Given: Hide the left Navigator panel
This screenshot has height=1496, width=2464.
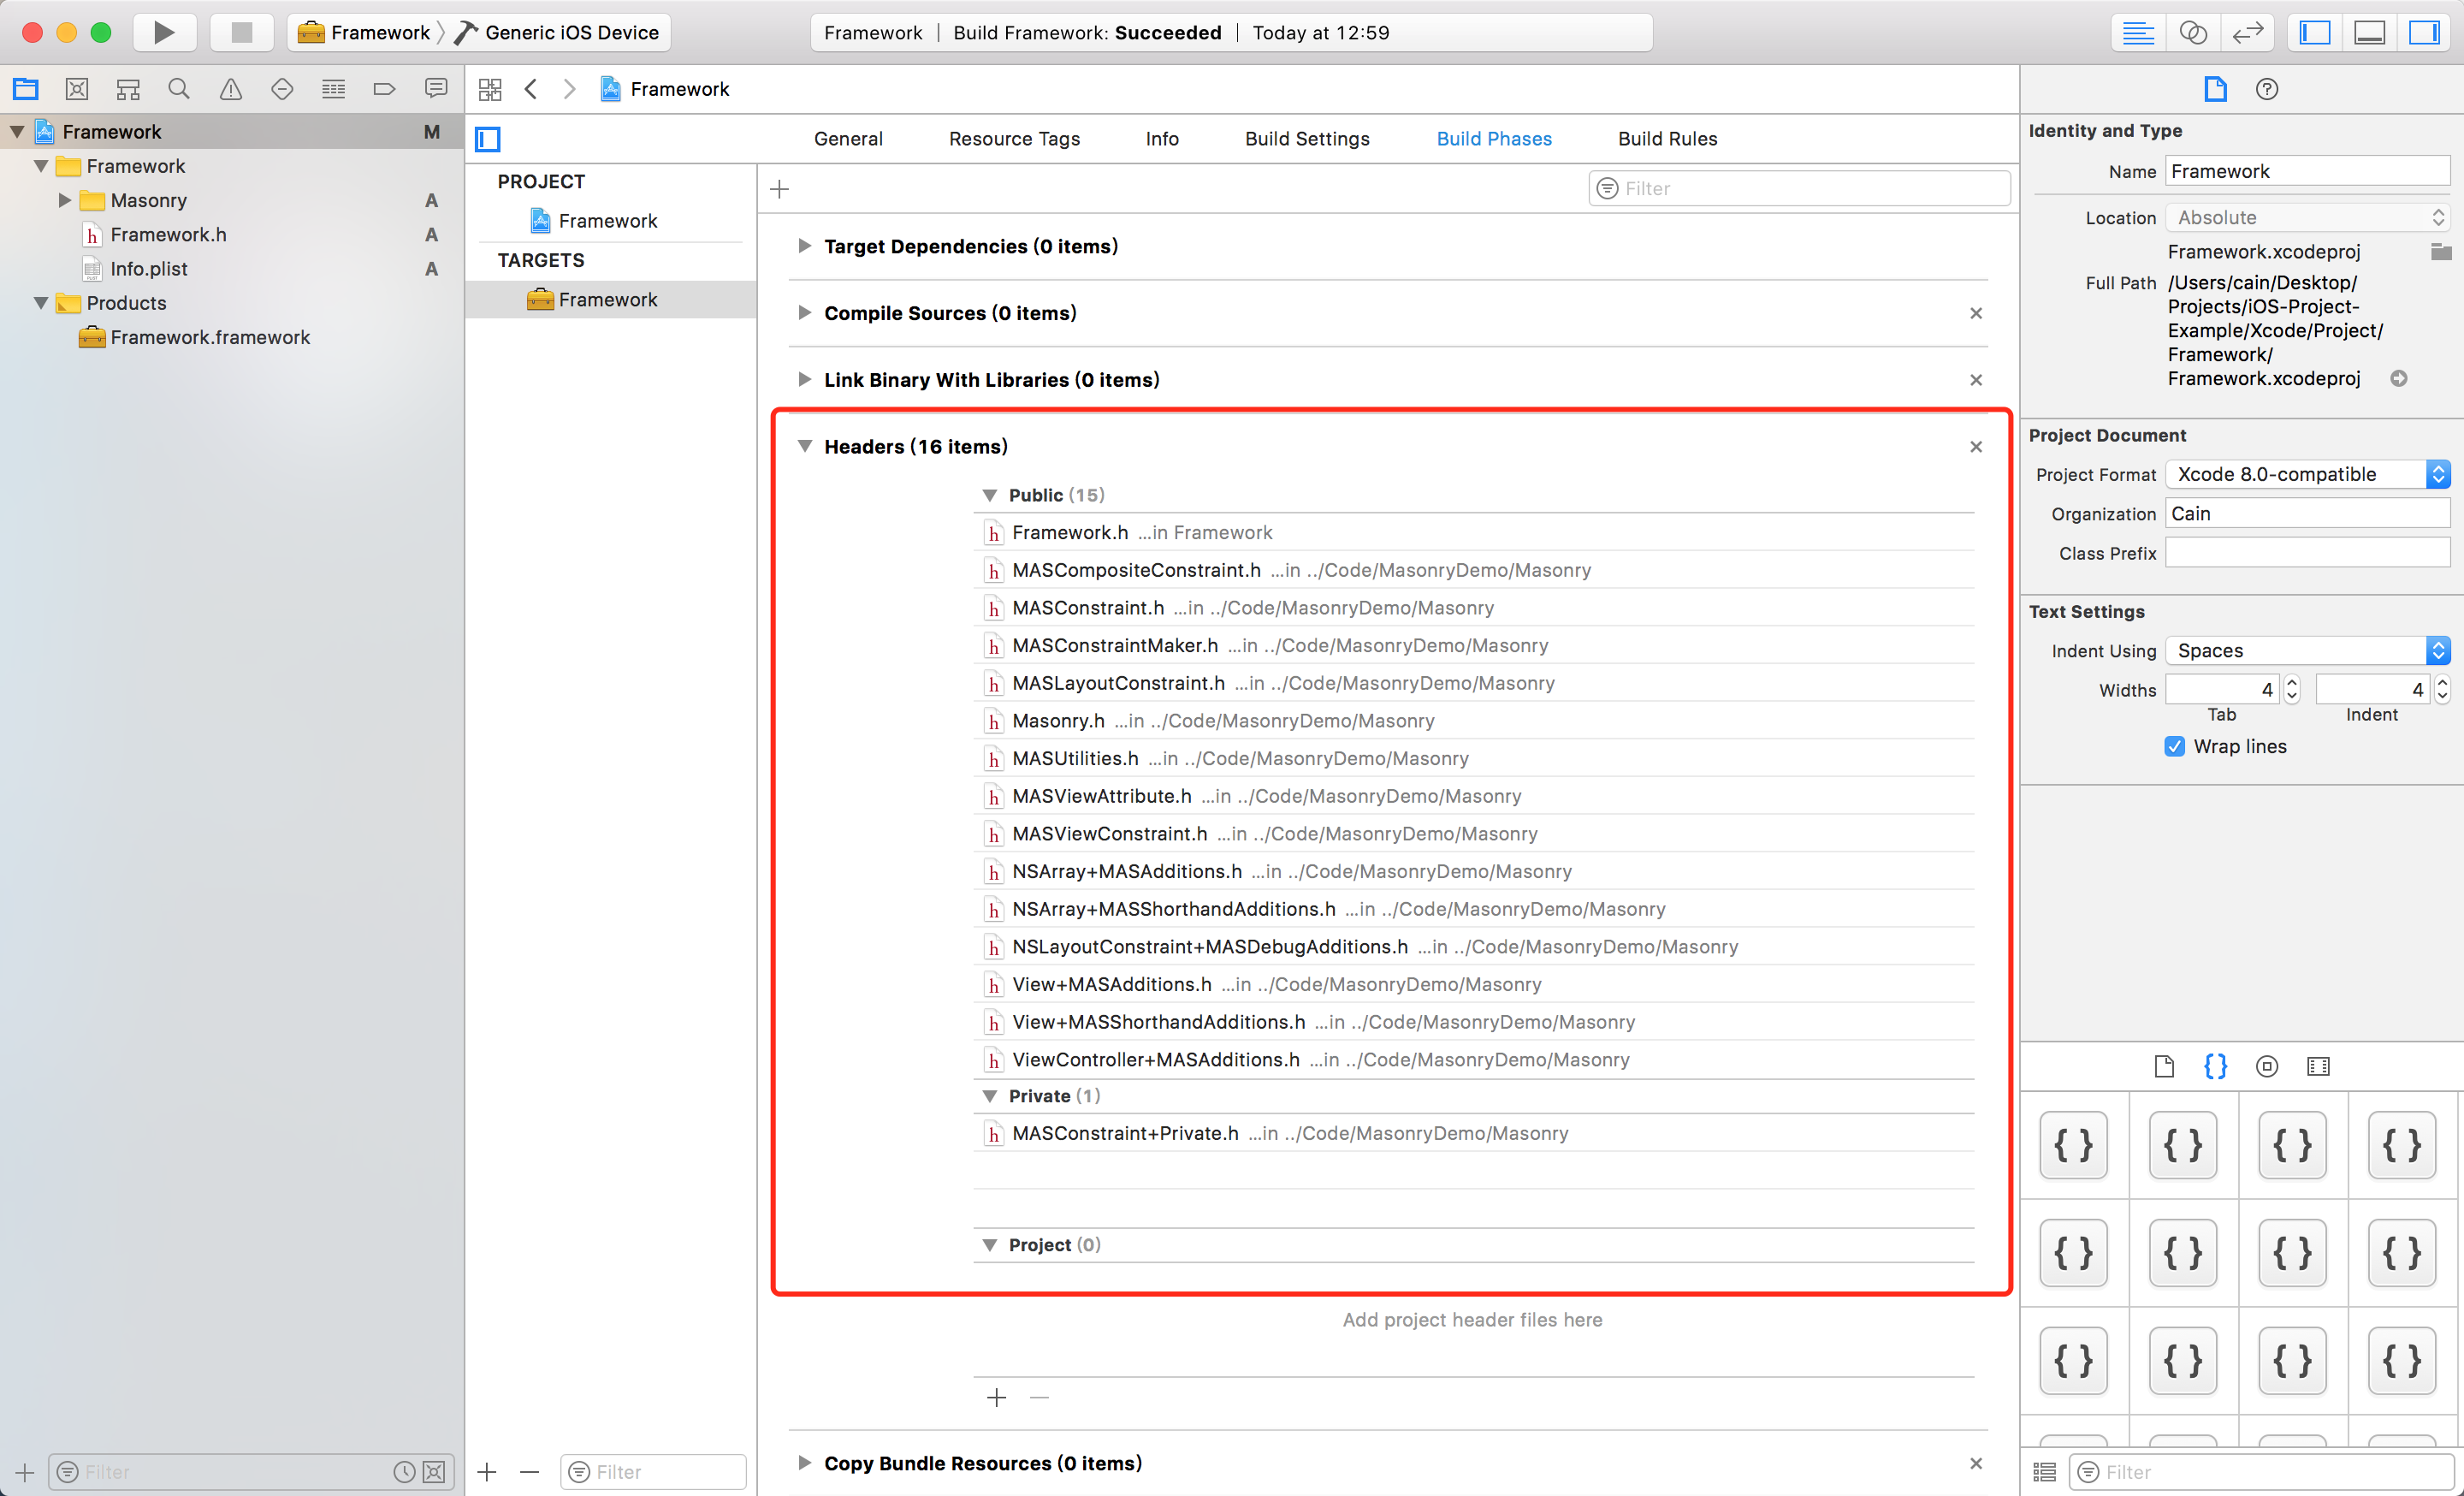Looking at the screenshot, I should coord(2315,32).
